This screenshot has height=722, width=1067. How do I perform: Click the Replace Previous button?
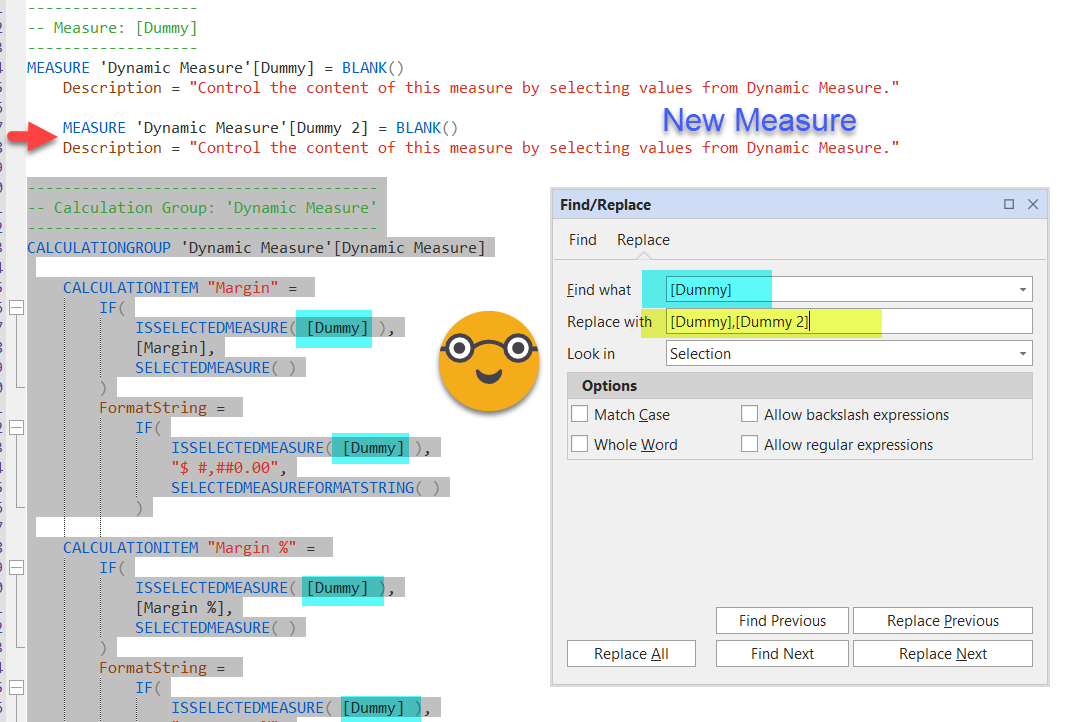pyautogui.click(x=942, y=621)
